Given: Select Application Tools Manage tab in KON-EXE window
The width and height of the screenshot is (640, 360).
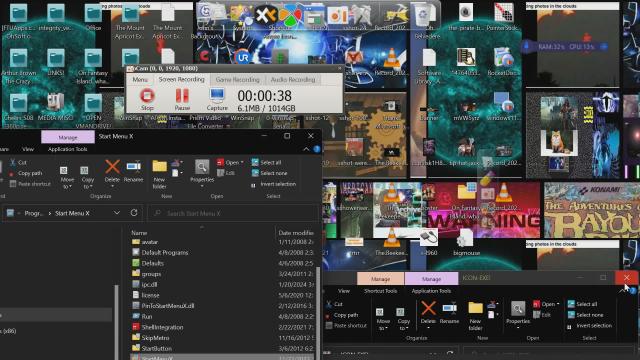Looking at the screenshot, I should click(431, 279).
